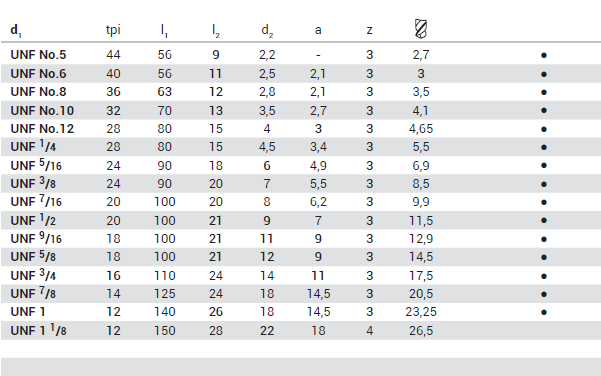Select the d1 column header
This screenshot has height=376, width=601.
click(x=16, y=30)
